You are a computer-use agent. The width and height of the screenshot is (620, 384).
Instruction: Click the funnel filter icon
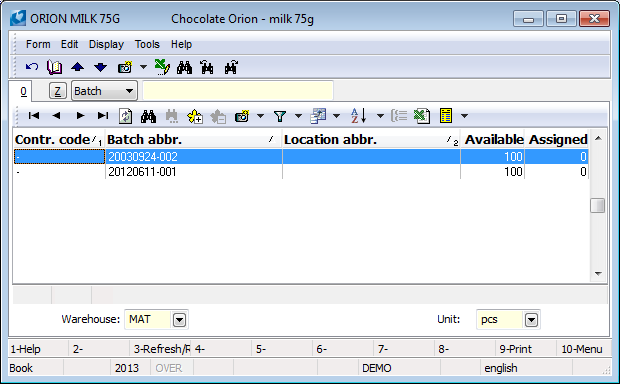pos(280,116)
